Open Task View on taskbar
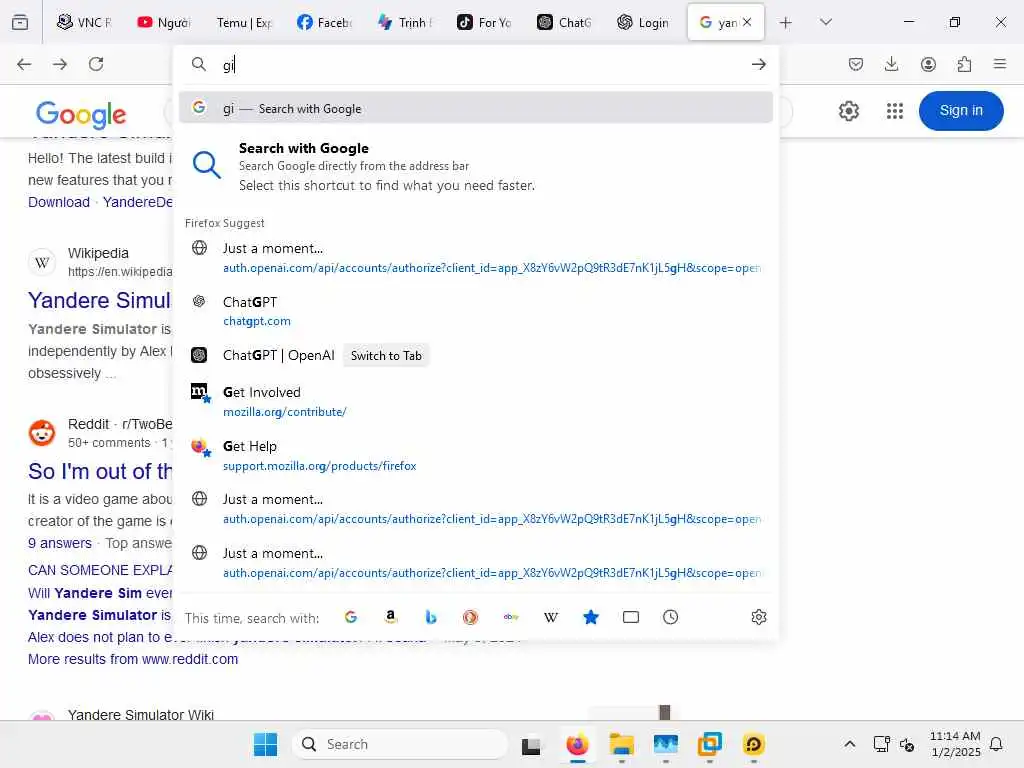Image resolution: width=1024 pixels, height=768 pixels. tap(531, 744)
